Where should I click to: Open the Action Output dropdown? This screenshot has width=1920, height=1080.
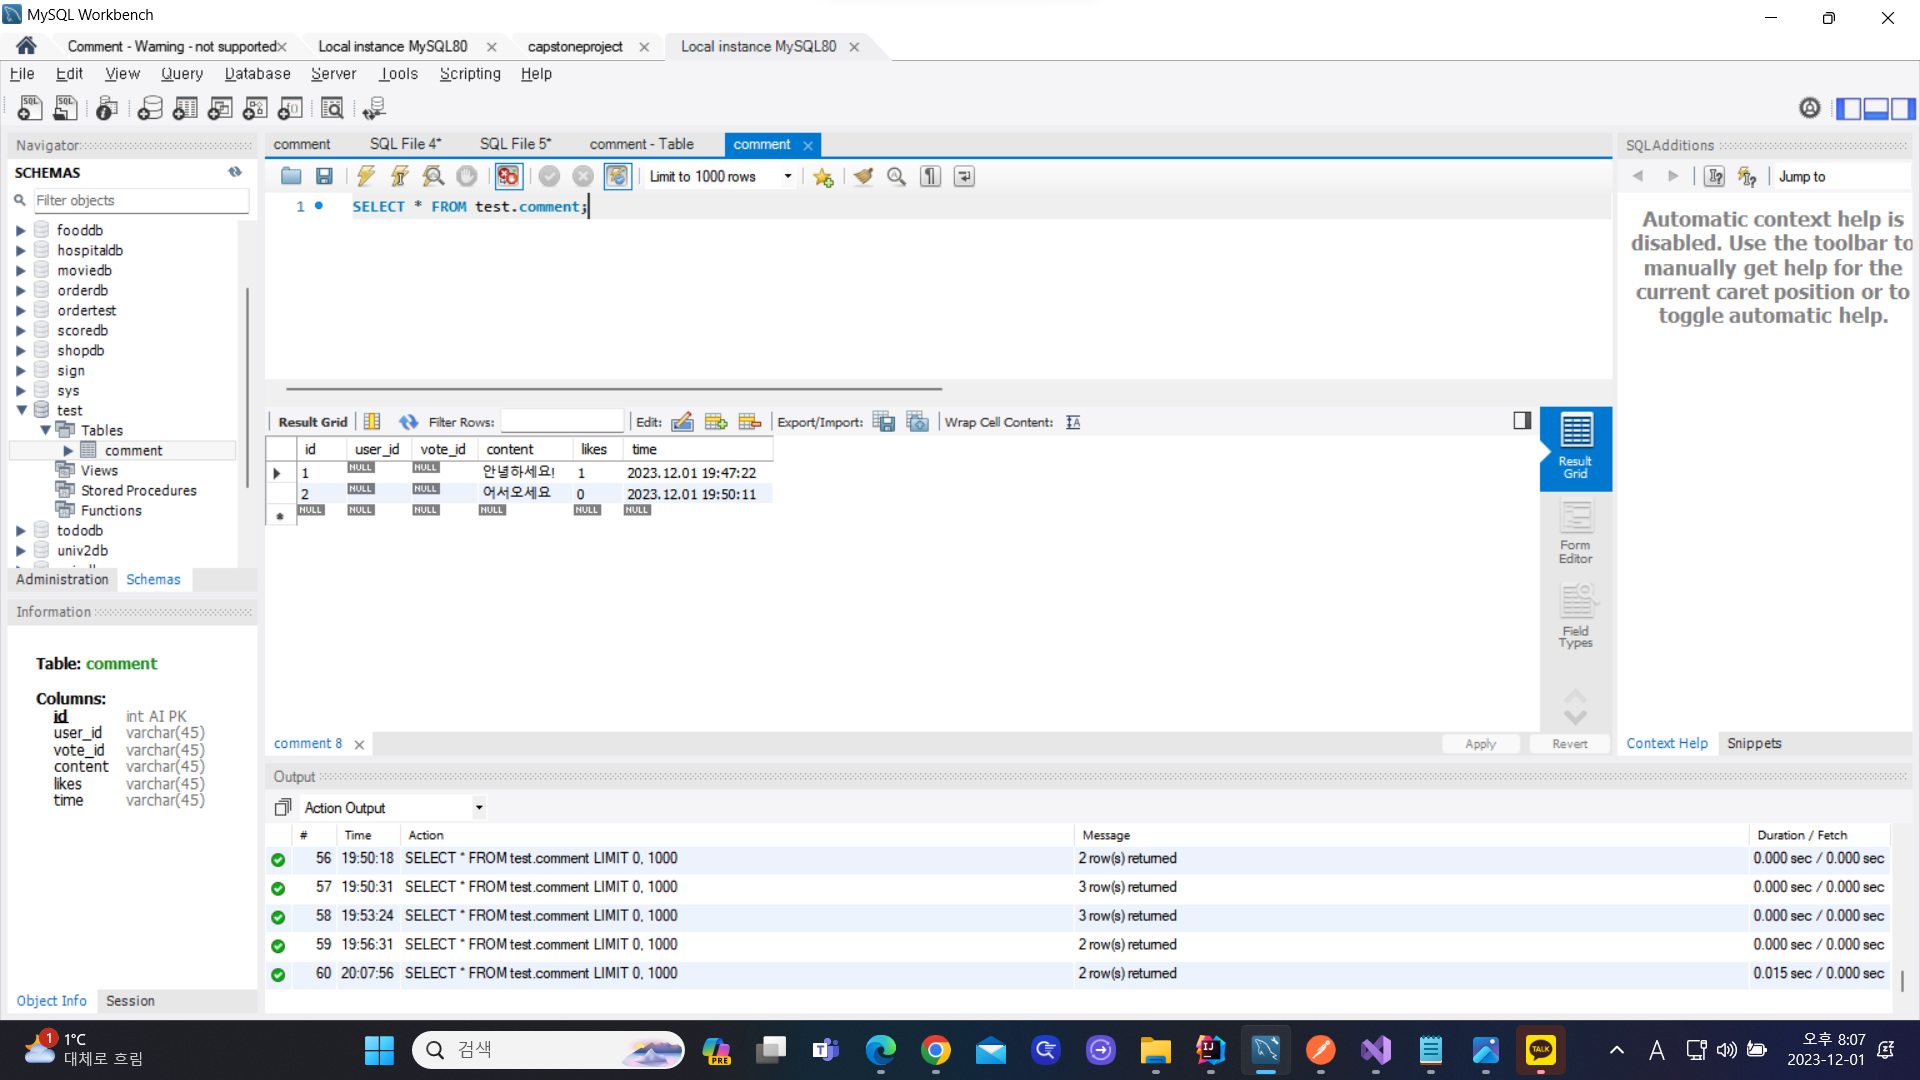click(x=479, y=807)
